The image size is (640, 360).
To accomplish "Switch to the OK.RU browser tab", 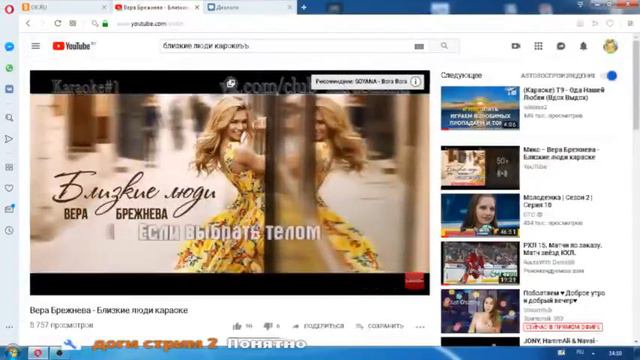I will [x=63, y=7].
